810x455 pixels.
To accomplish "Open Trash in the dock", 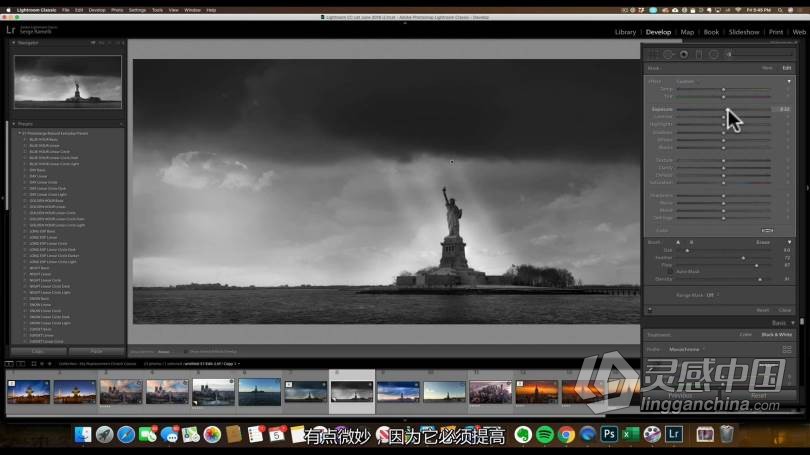I will coord(727,434).
